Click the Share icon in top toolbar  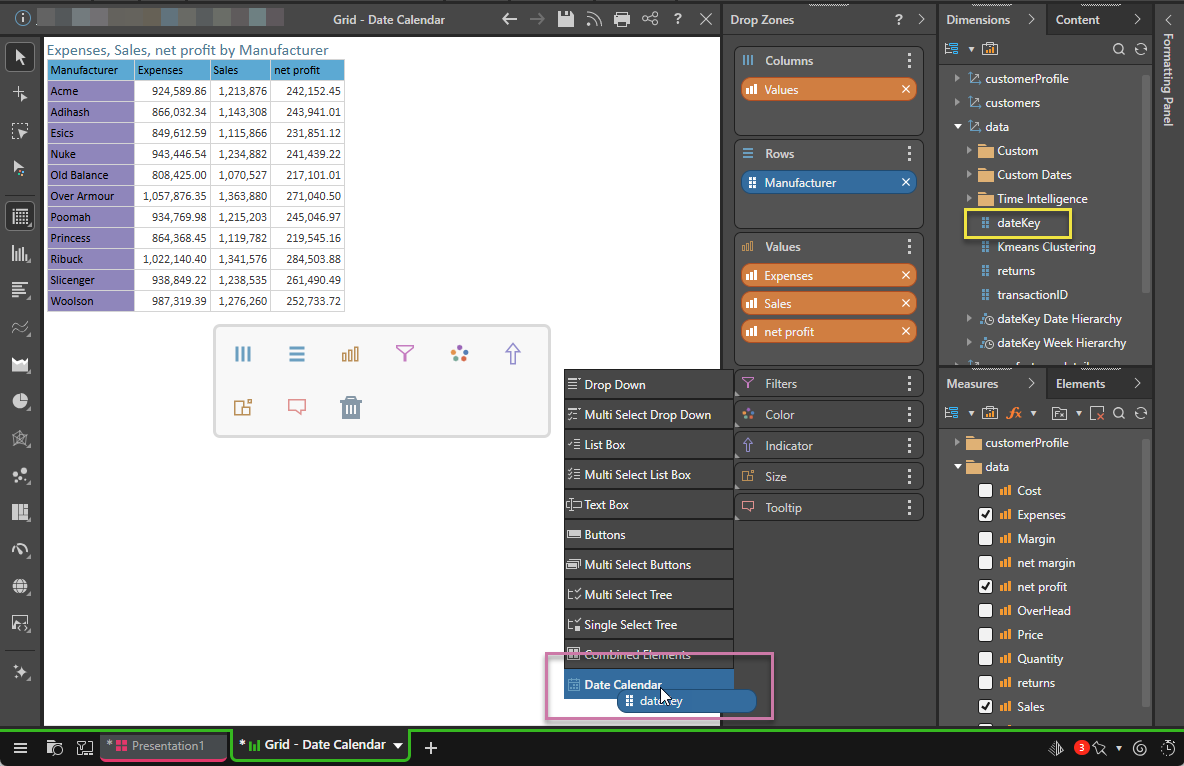pos(650,19)
